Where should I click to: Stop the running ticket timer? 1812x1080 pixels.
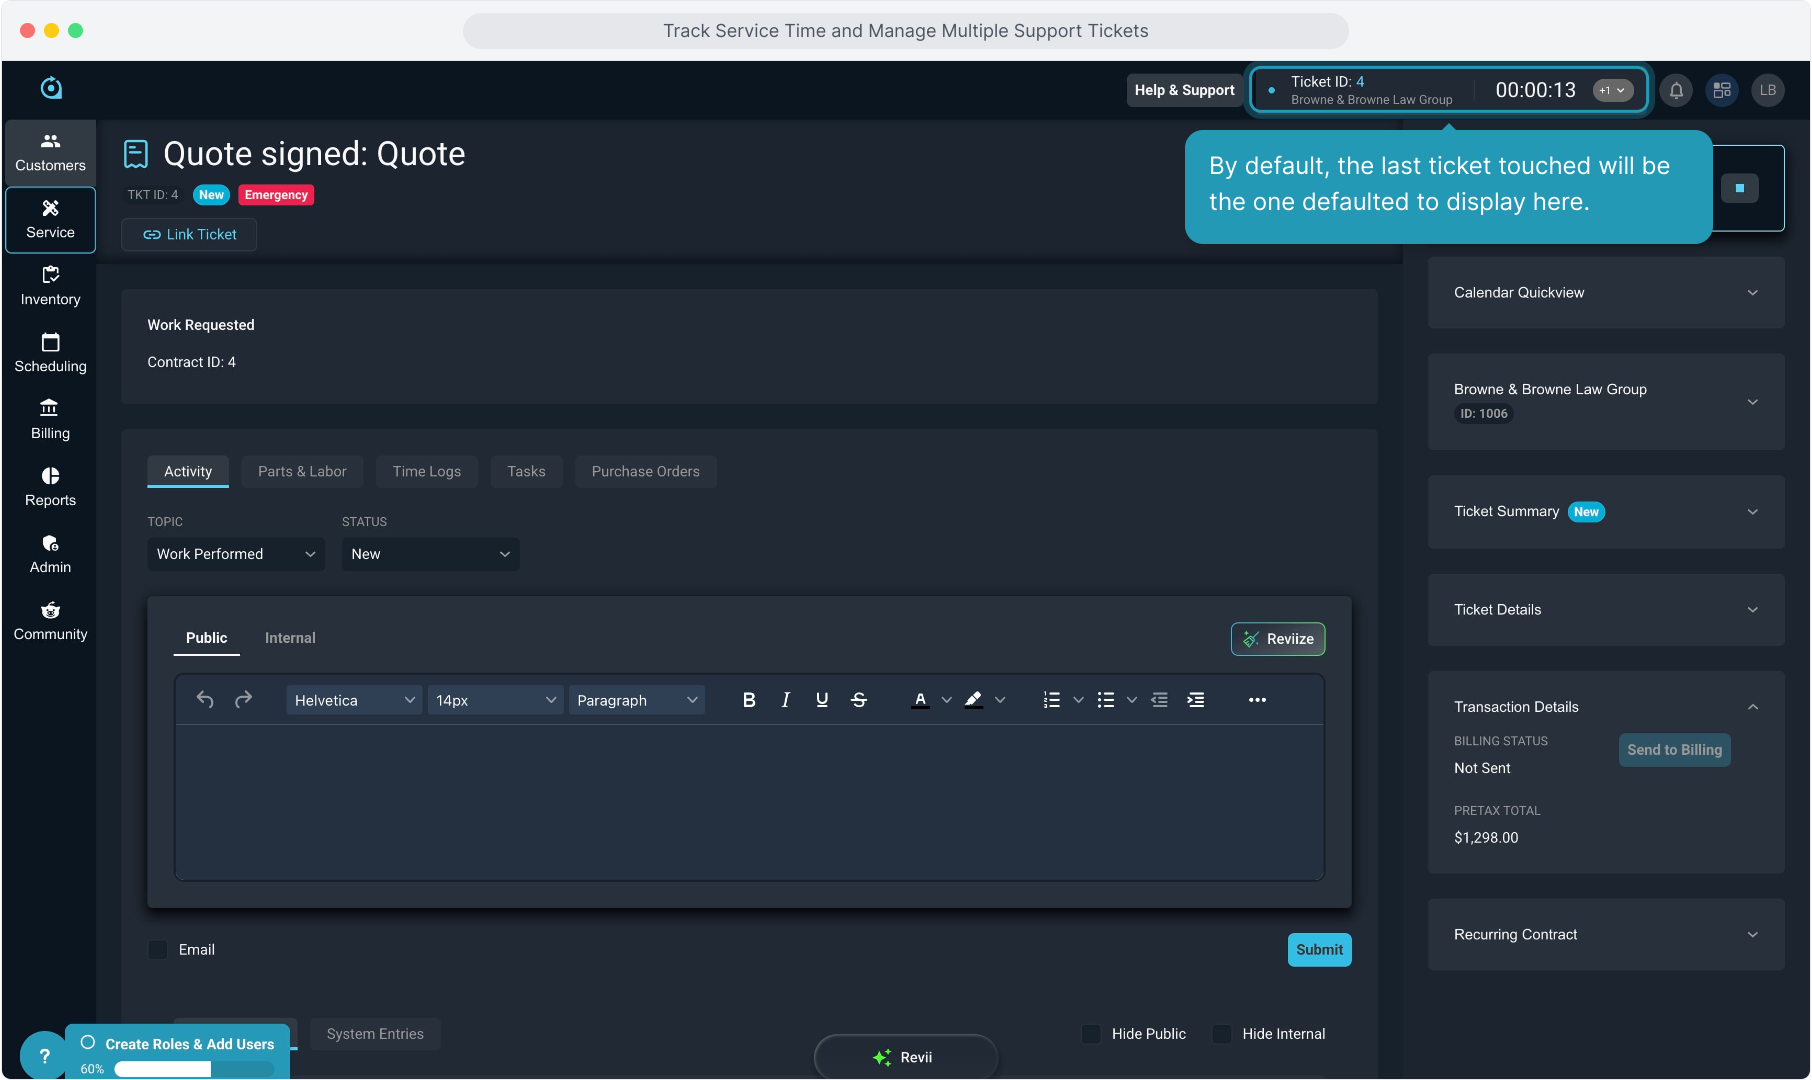pyautogui.click(x=1740, y=188)
